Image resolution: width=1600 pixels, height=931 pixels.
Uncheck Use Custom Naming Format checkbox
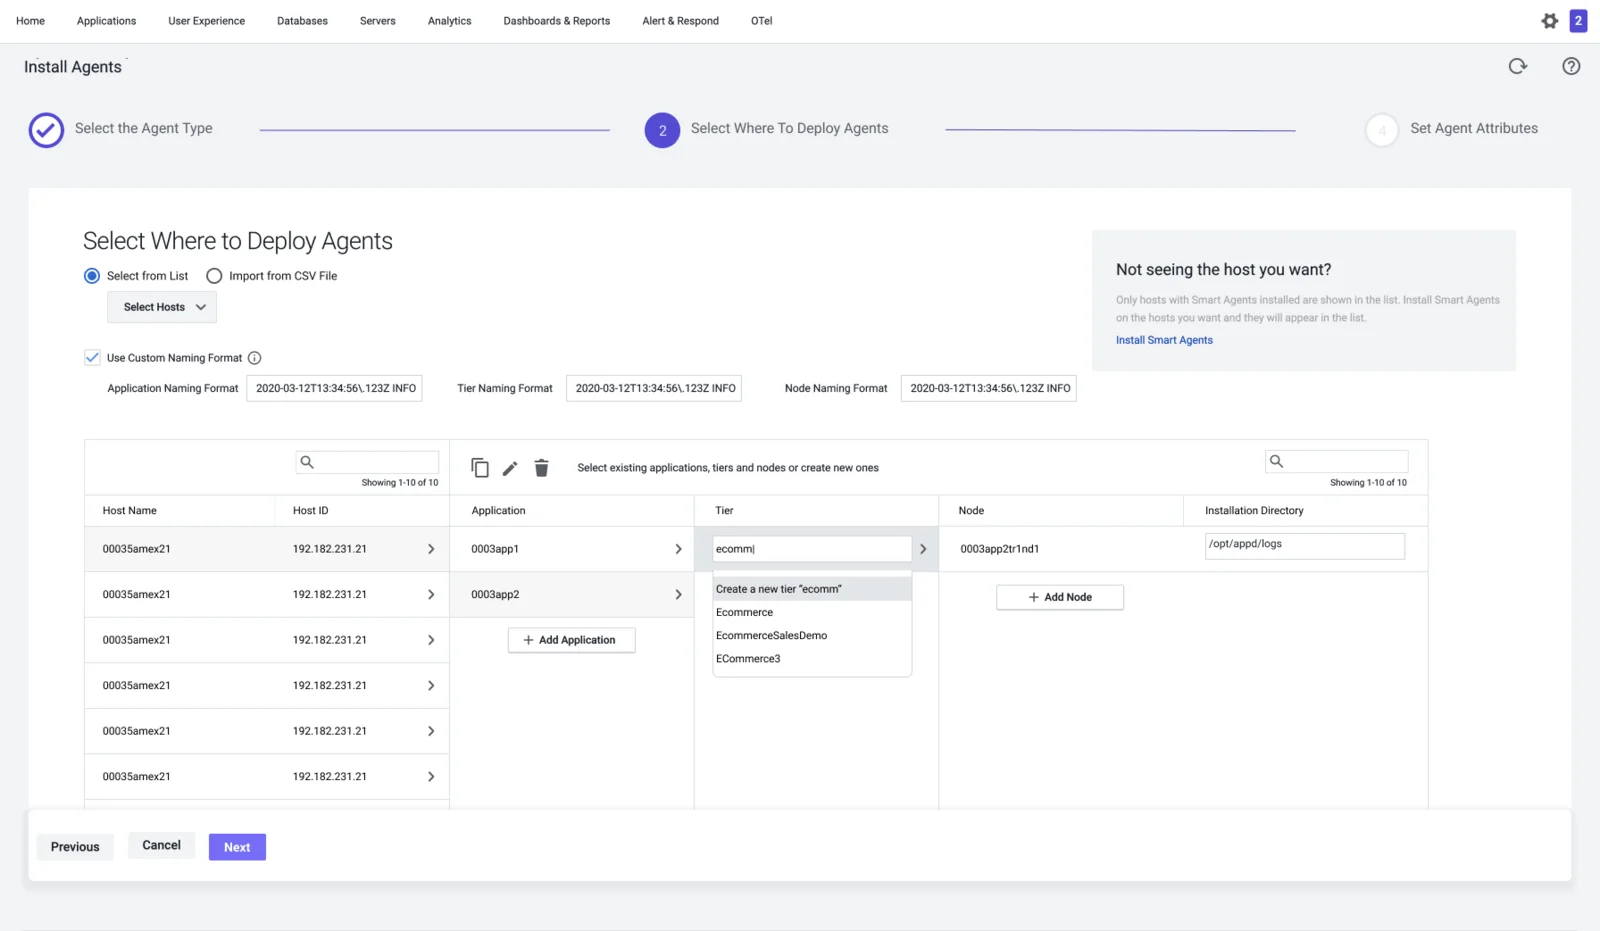point(92,358)
